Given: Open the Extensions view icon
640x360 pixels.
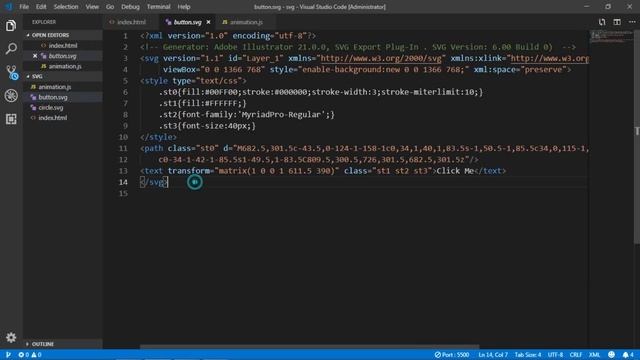Looking at the screenshot, I should (x=11, y=119).
